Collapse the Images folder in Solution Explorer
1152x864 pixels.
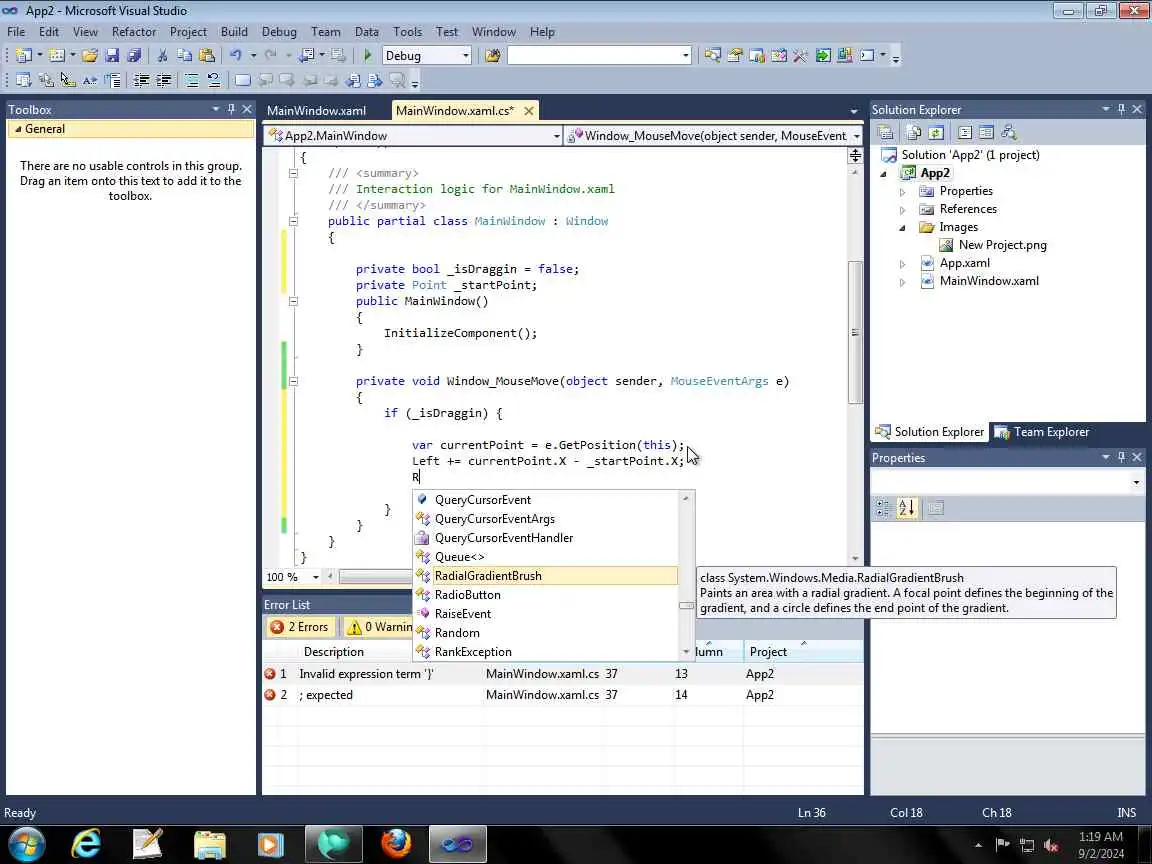(902, 228)
